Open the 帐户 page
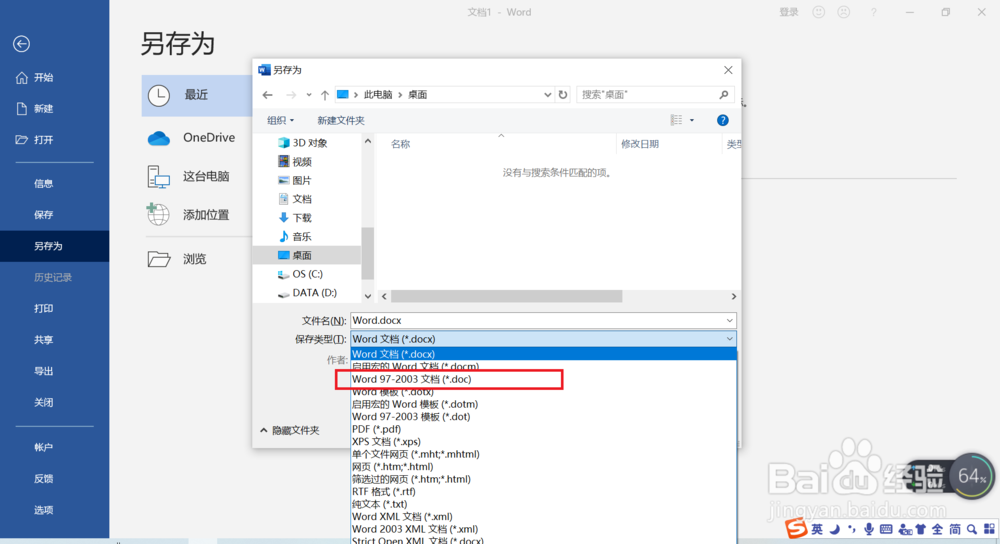This screenshot has width=1000, height=544. click(43, 448)
